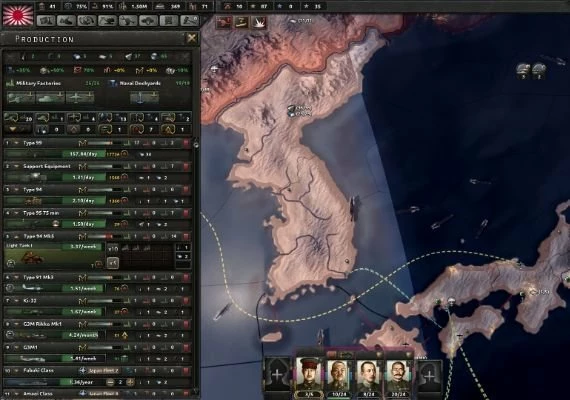Open the Trade screen from the top bar

click(x=107, y=20)
